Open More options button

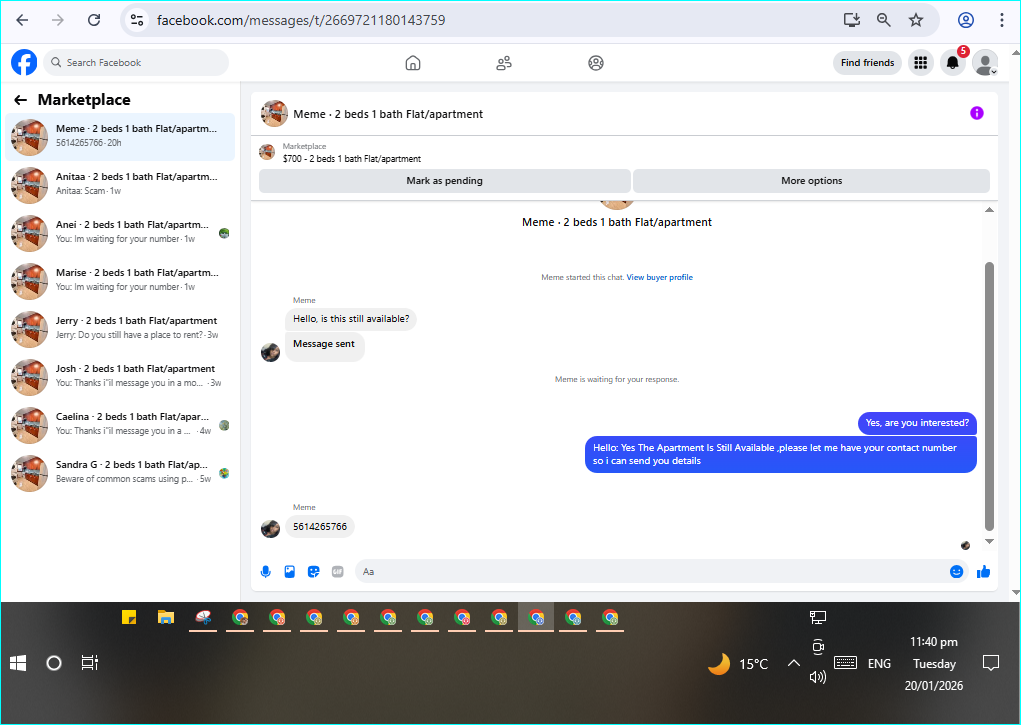point(811,181)
